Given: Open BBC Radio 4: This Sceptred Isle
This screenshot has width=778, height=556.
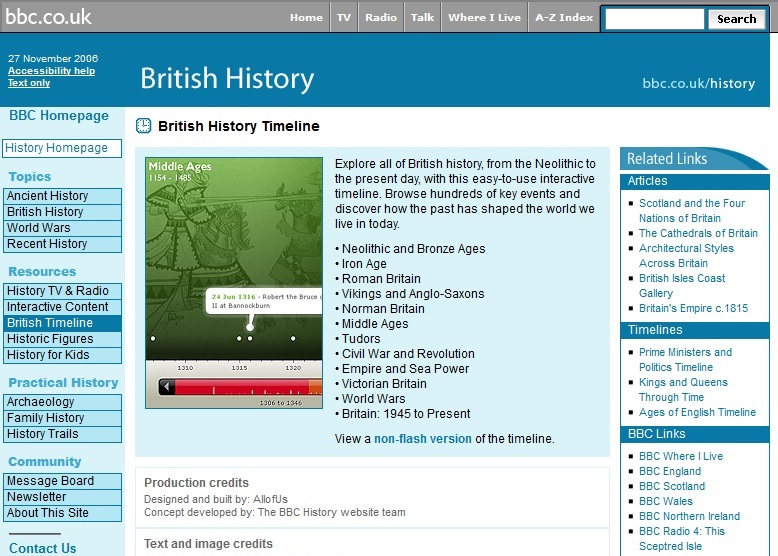Looking at the screenshot, I should 682,539.
